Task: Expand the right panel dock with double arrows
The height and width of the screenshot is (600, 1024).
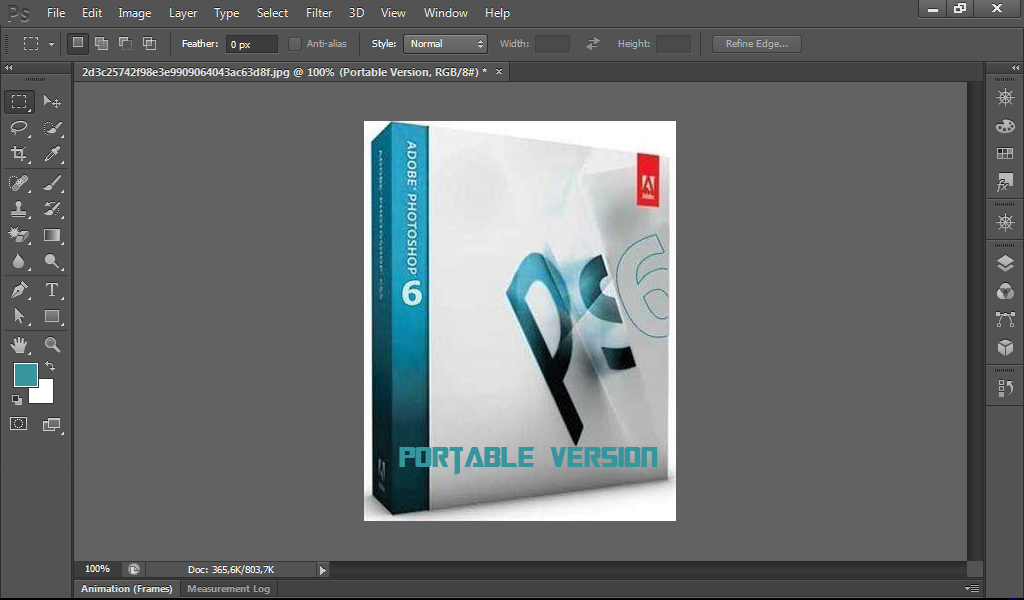Action: coord(1016,68)
